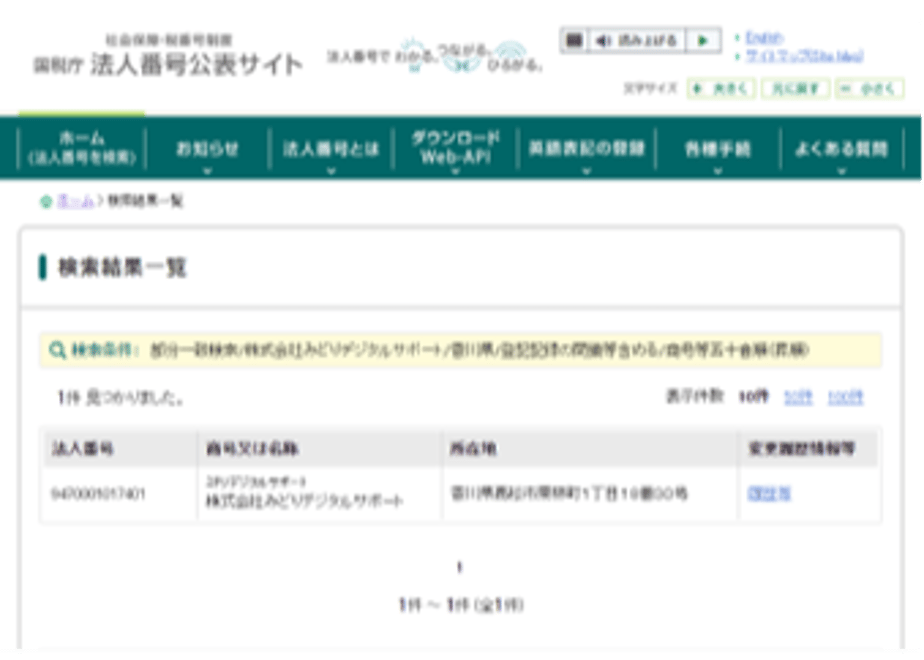
Task: Open the ダウンロード Web-API navigation menu
Action: pos(455,147)
